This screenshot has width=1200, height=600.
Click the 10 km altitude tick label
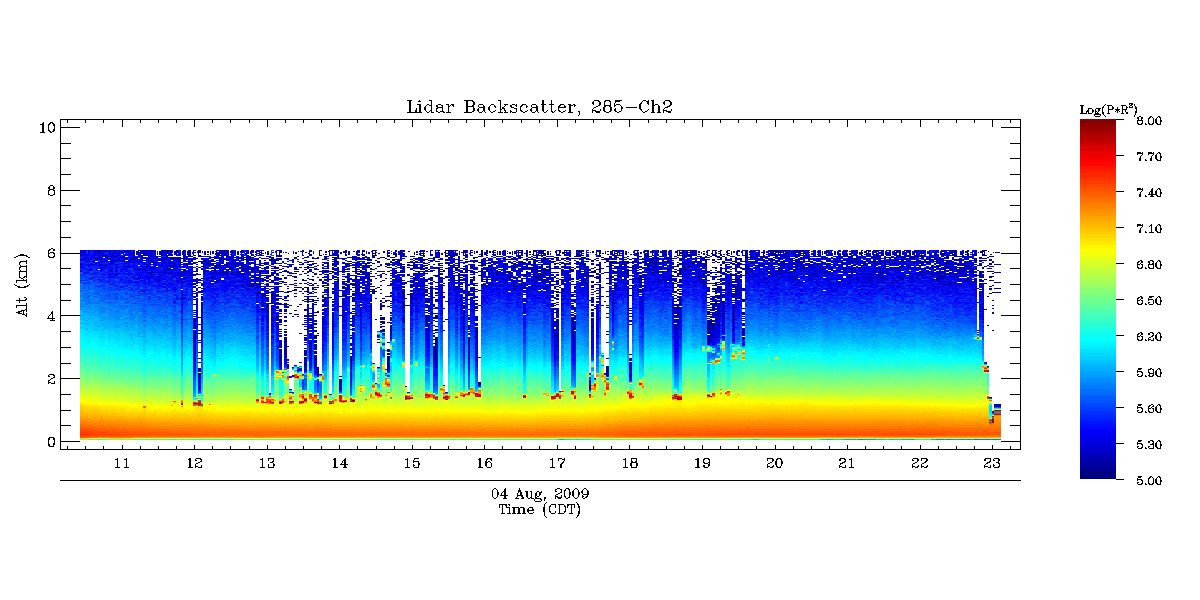coord(46,127)
